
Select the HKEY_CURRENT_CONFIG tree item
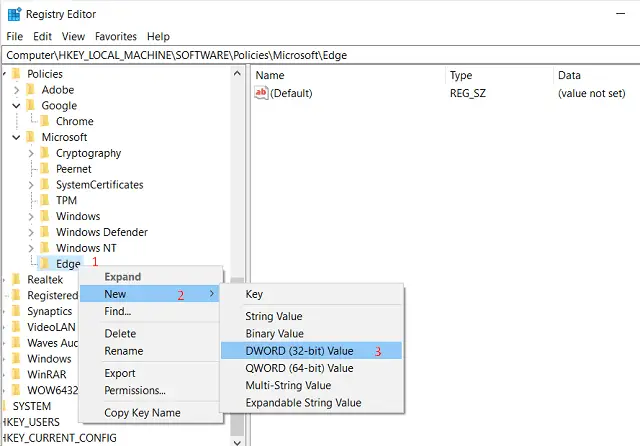60,438
